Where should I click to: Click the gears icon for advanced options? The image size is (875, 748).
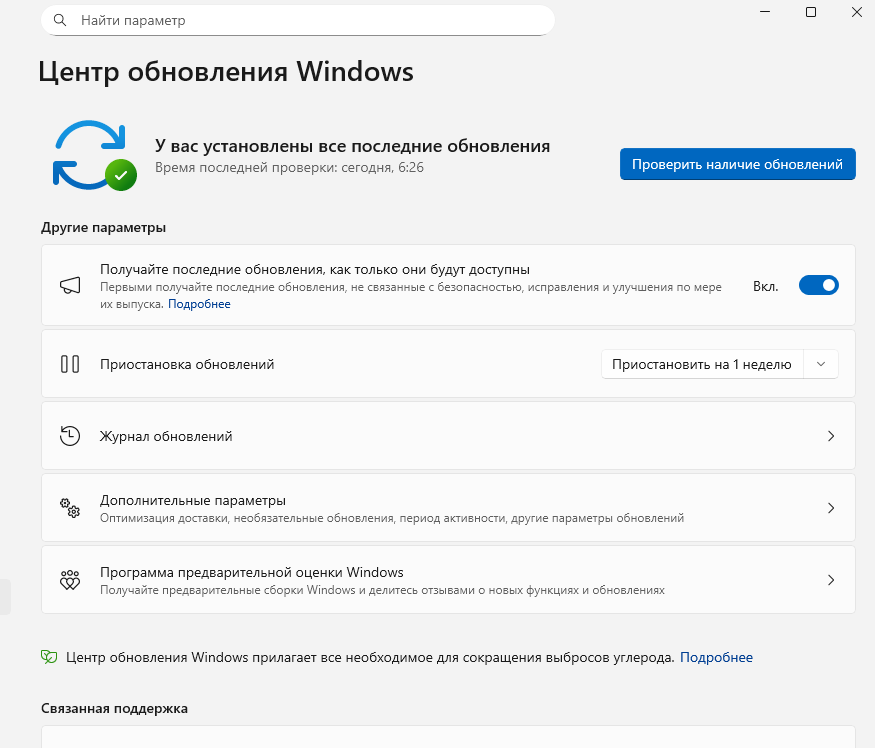(70, 508)
